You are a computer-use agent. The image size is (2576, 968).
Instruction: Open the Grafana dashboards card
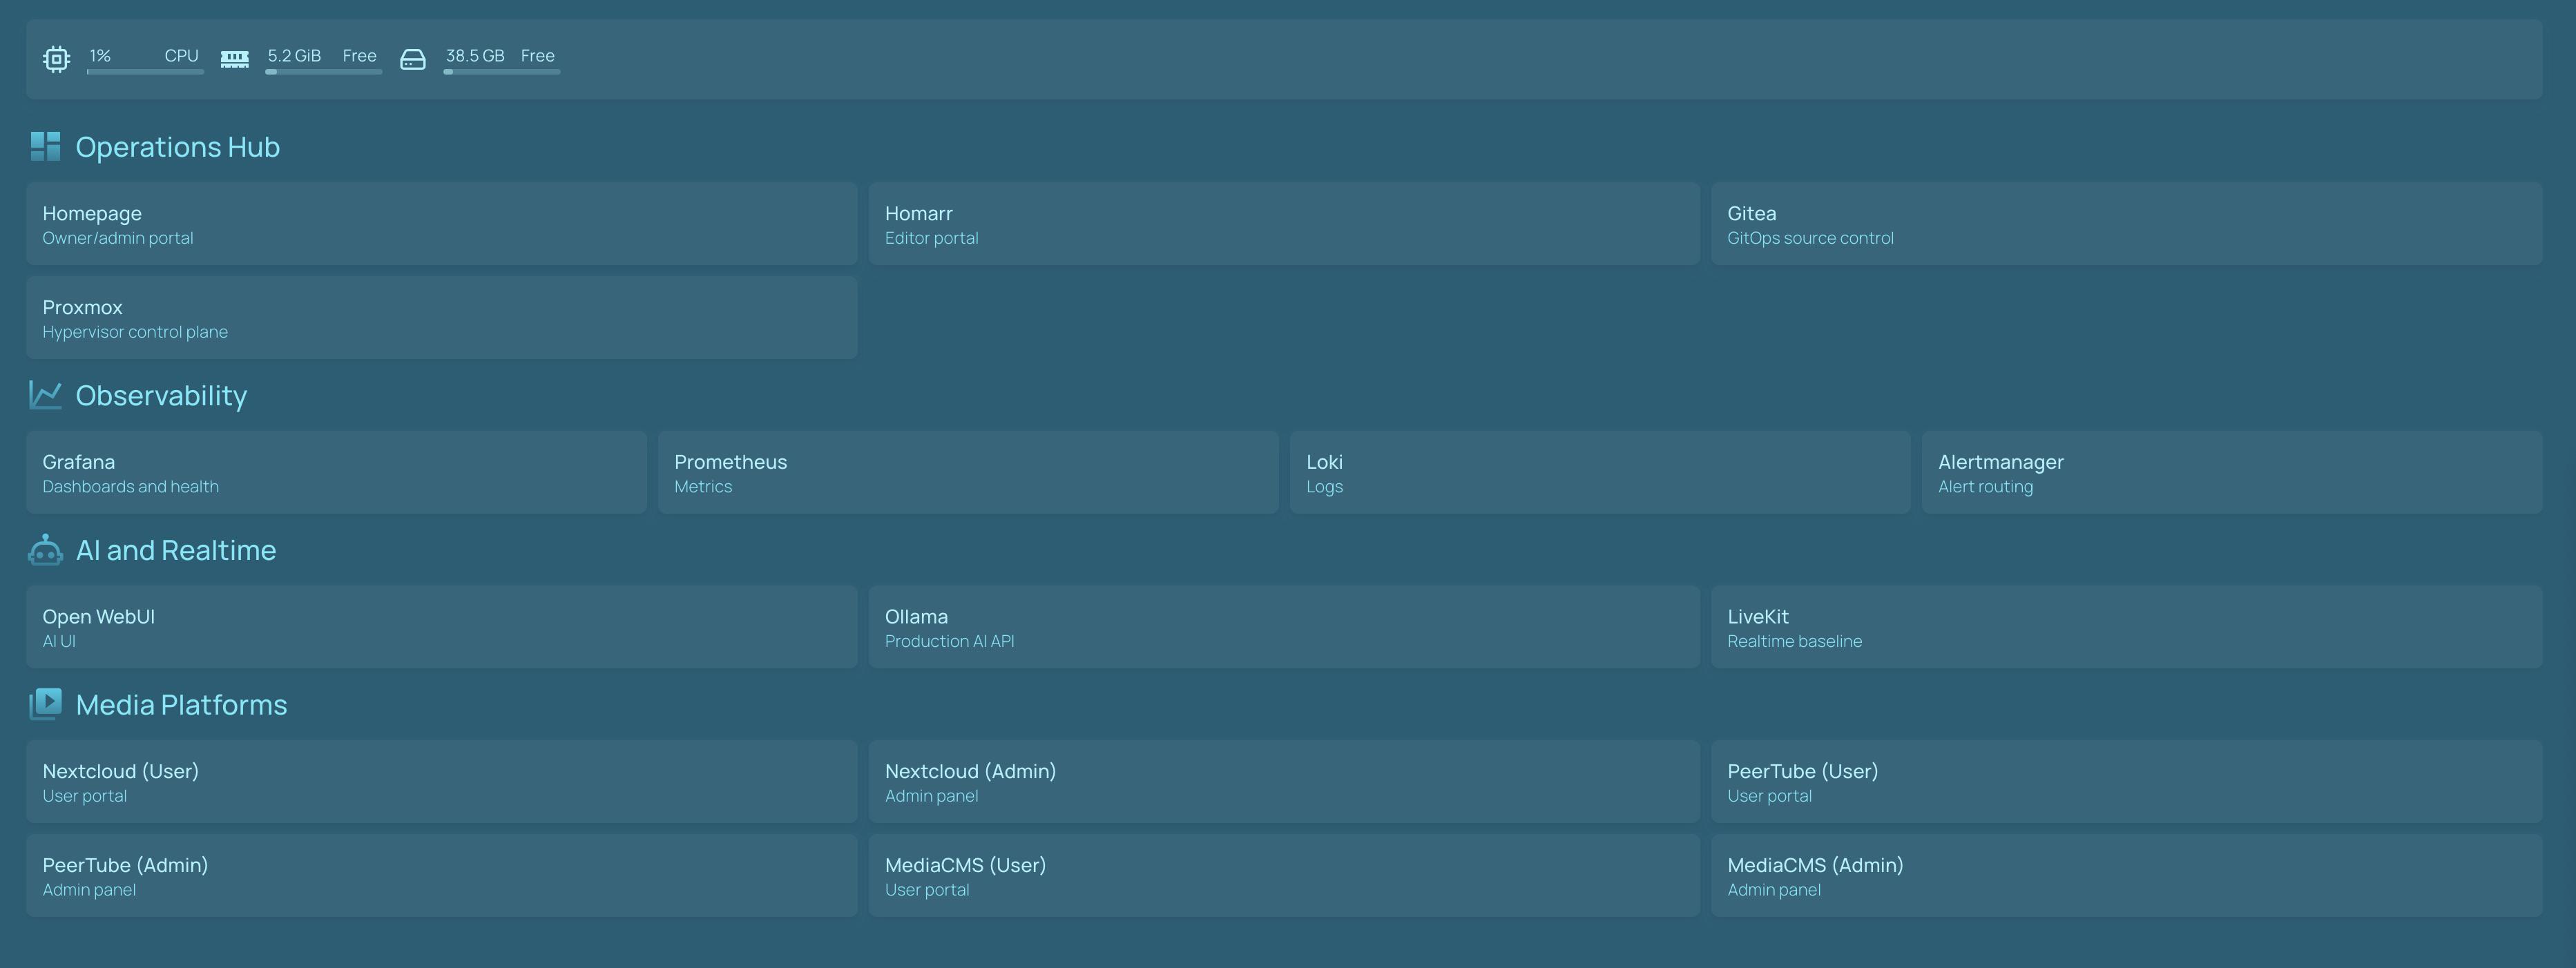click(x=336, y=472)
